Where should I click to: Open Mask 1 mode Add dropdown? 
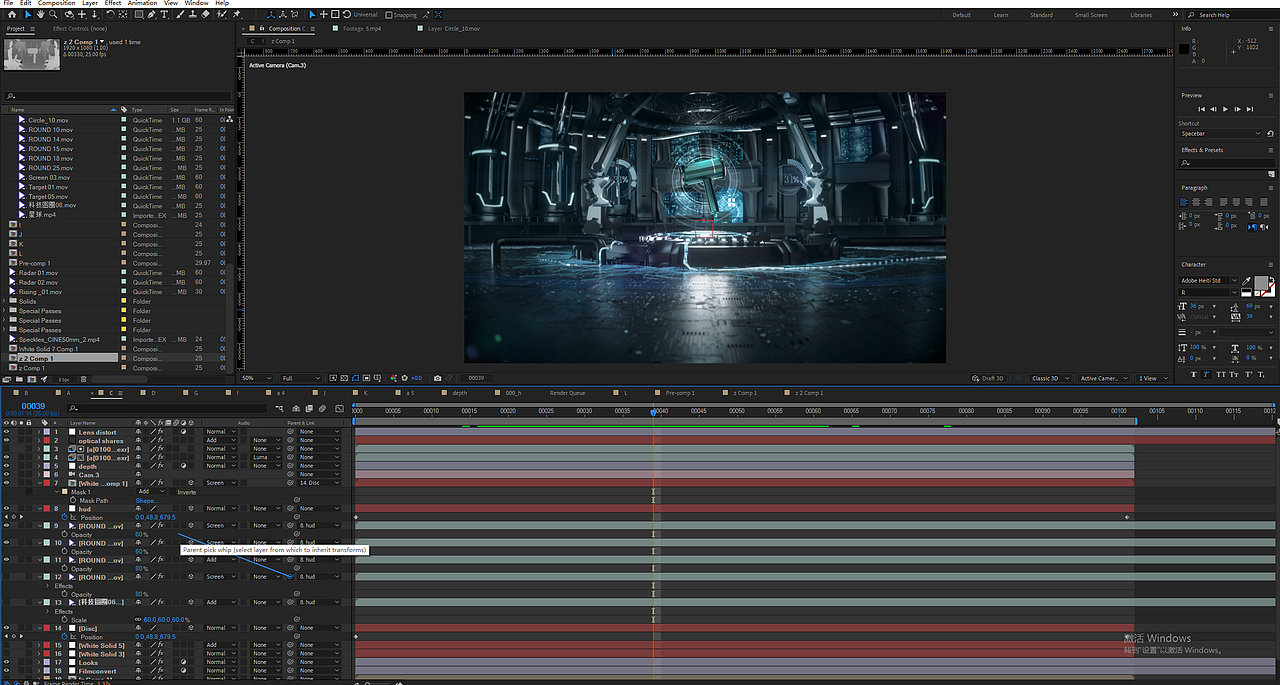pyautogui.click(x=152, y=491)
